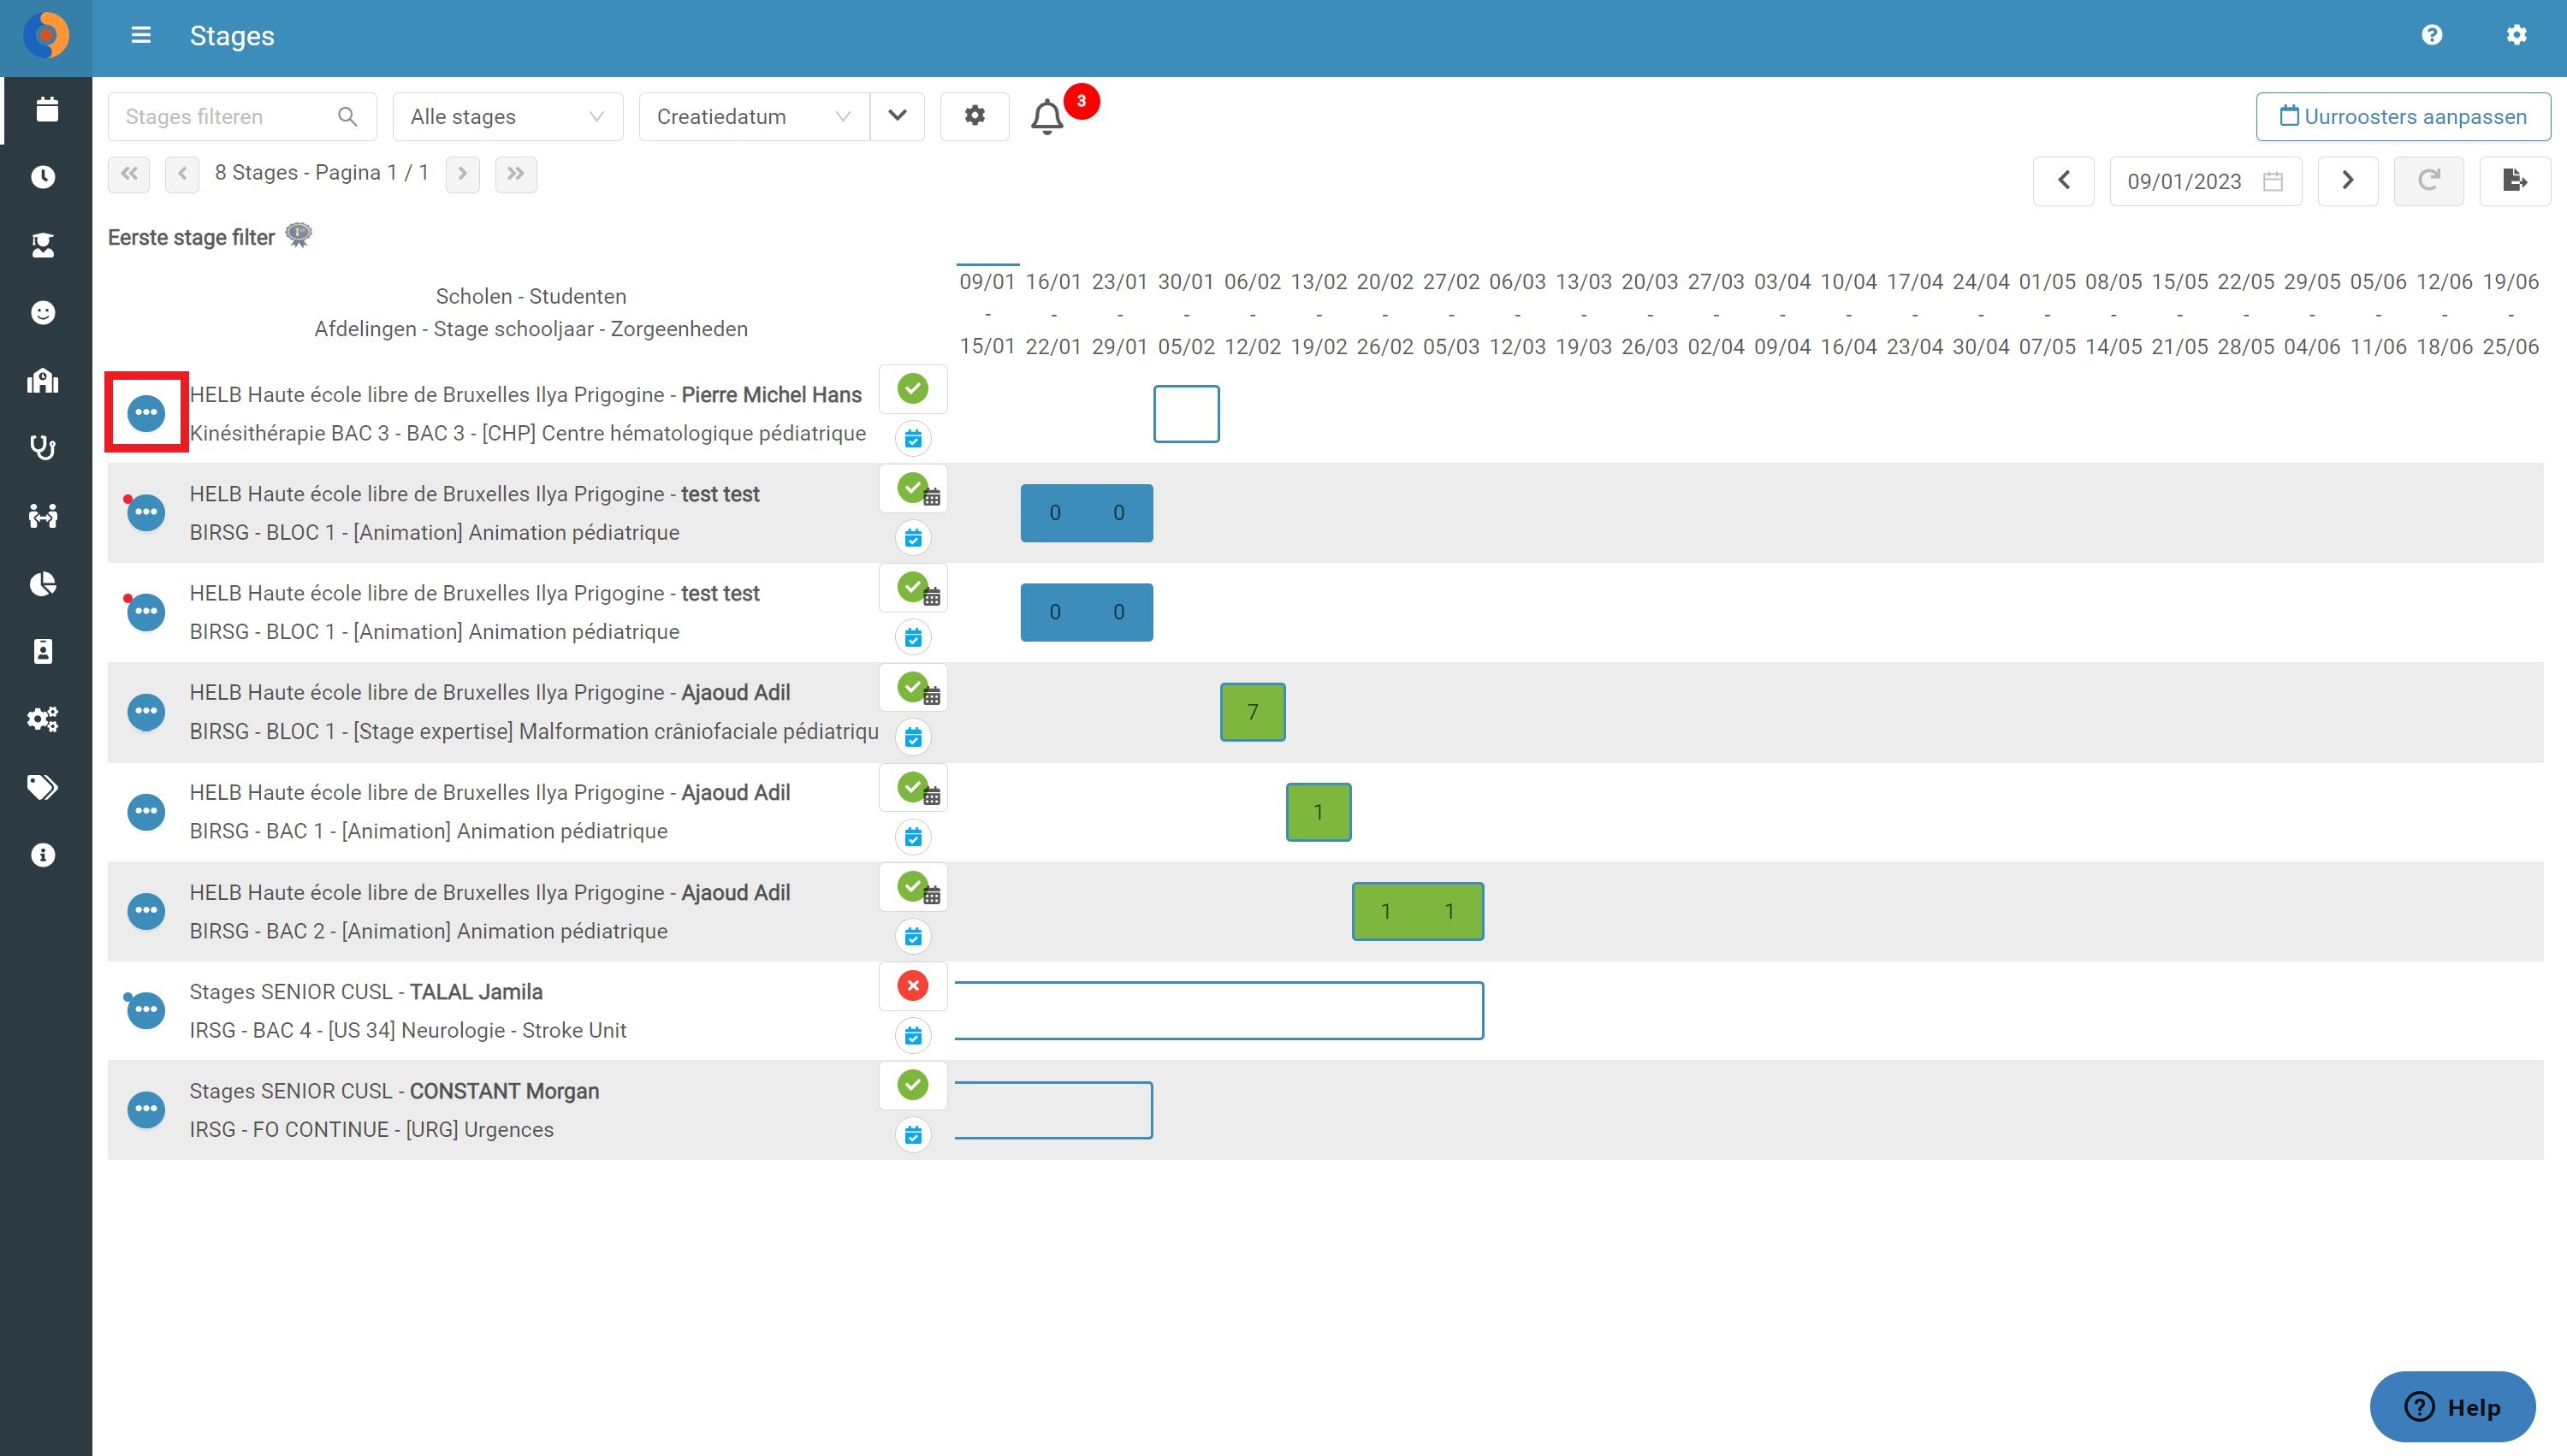
Task: Open actions menu for CONSTANT Morgan stage
Action: [x=146, y=1109]
